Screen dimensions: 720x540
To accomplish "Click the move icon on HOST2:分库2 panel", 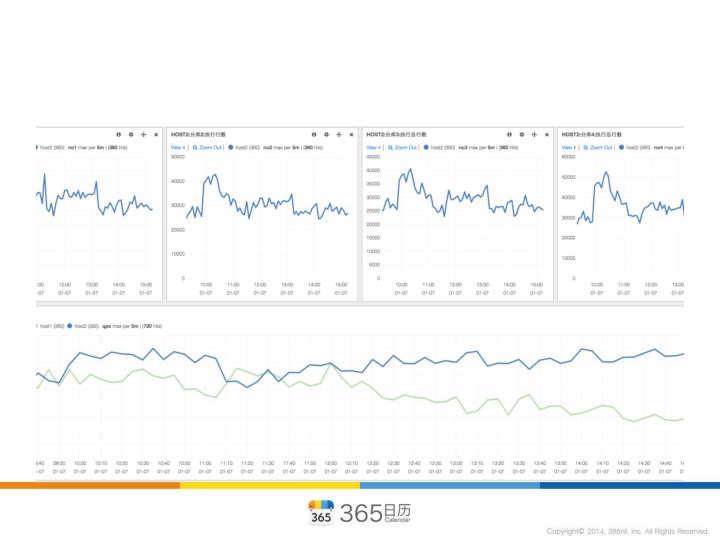I will tap(339, 135).
